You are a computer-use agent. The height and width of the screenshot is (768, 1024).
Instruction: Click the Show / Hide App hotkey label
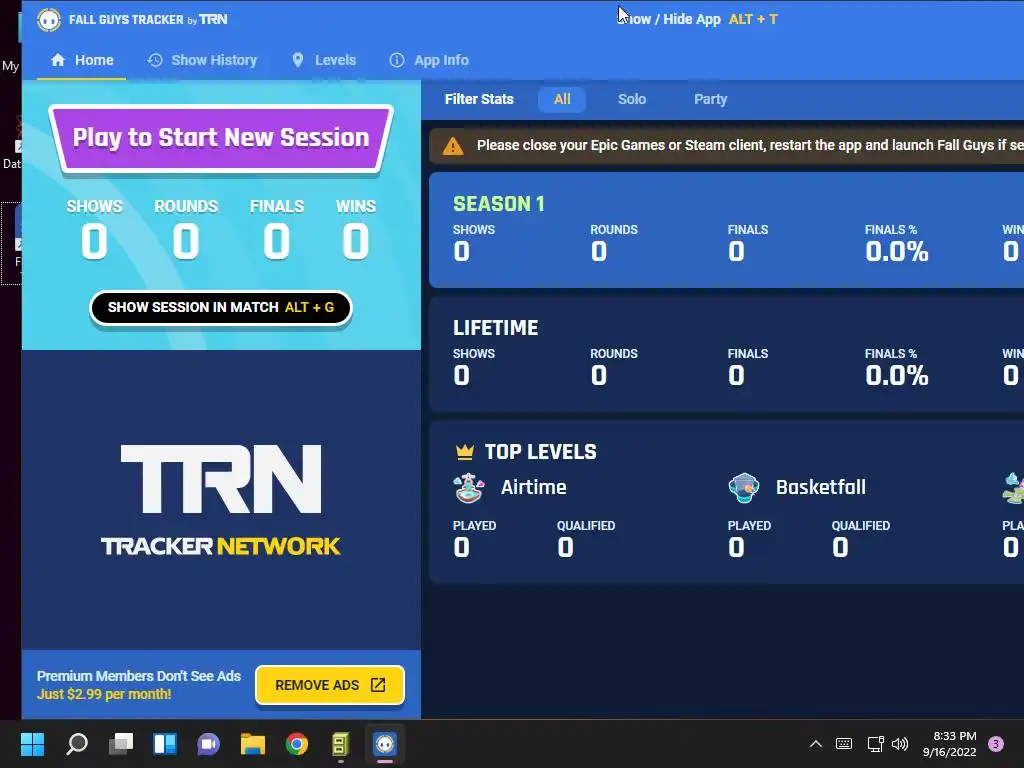pyautogui.click(x=698, y=19)
